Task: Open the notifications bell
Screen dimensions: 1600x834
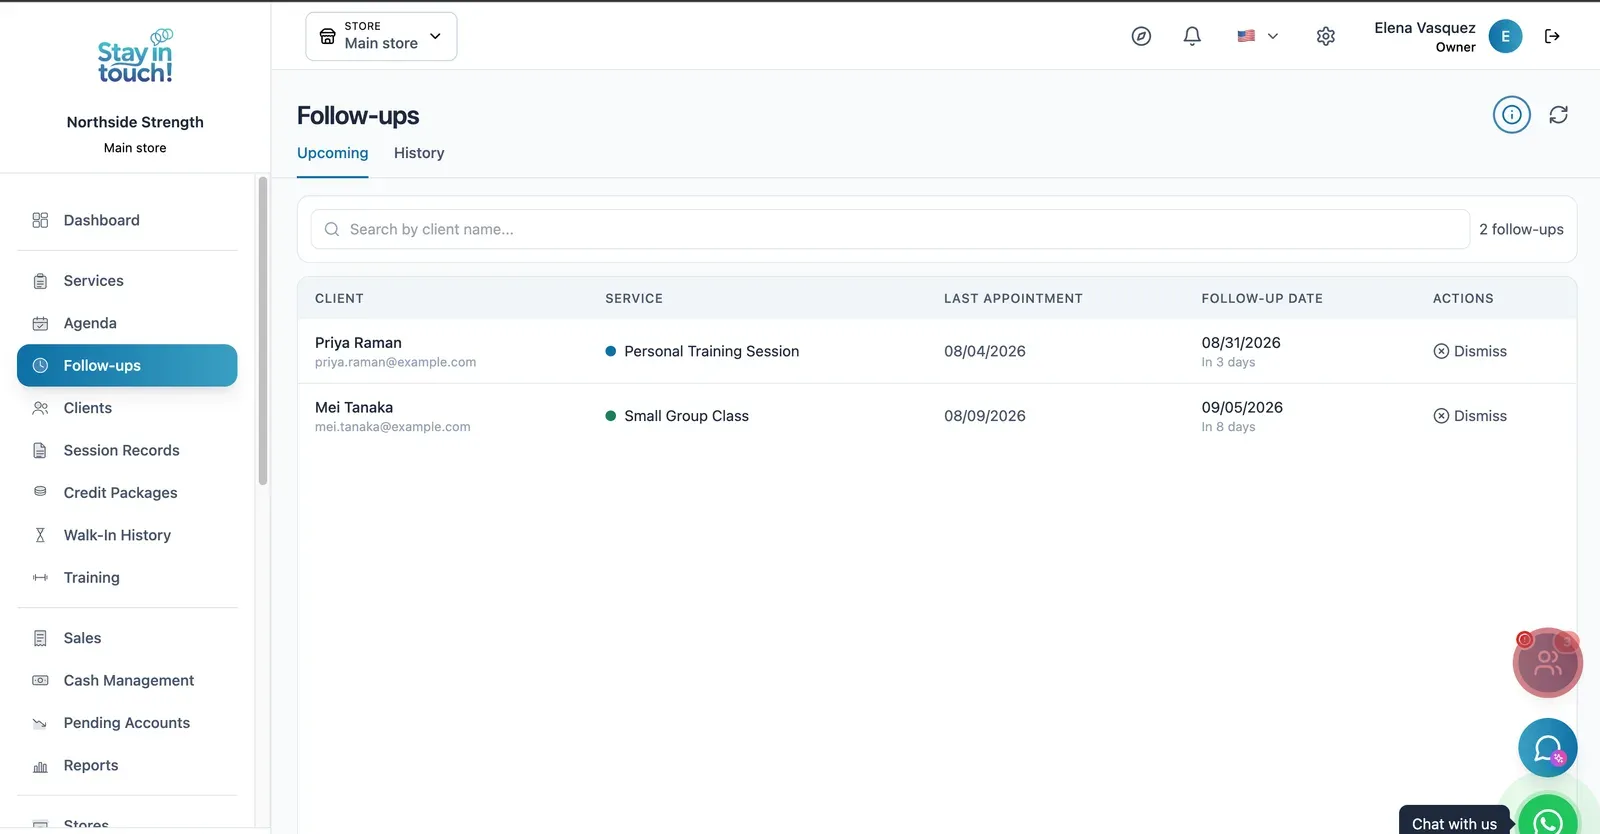Action: 1192,36
